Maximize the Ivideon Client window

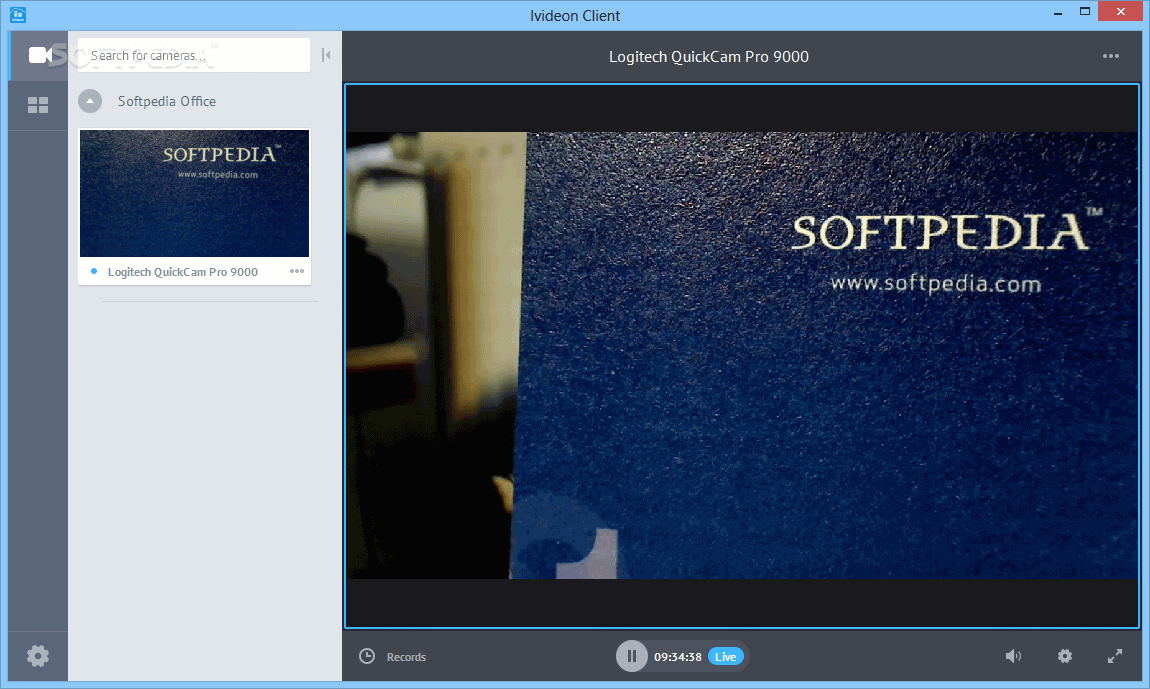(1085, 12)
